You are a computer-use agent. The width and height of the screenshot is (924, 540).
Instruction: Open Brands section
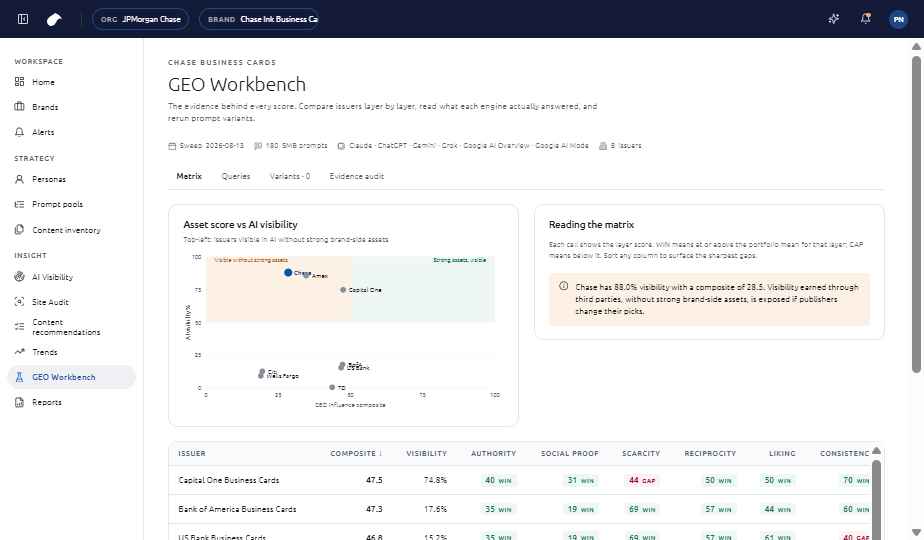45,107
